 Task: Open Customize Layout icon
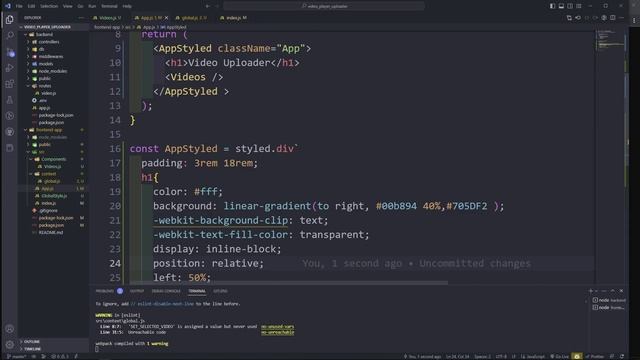[579, 6]
